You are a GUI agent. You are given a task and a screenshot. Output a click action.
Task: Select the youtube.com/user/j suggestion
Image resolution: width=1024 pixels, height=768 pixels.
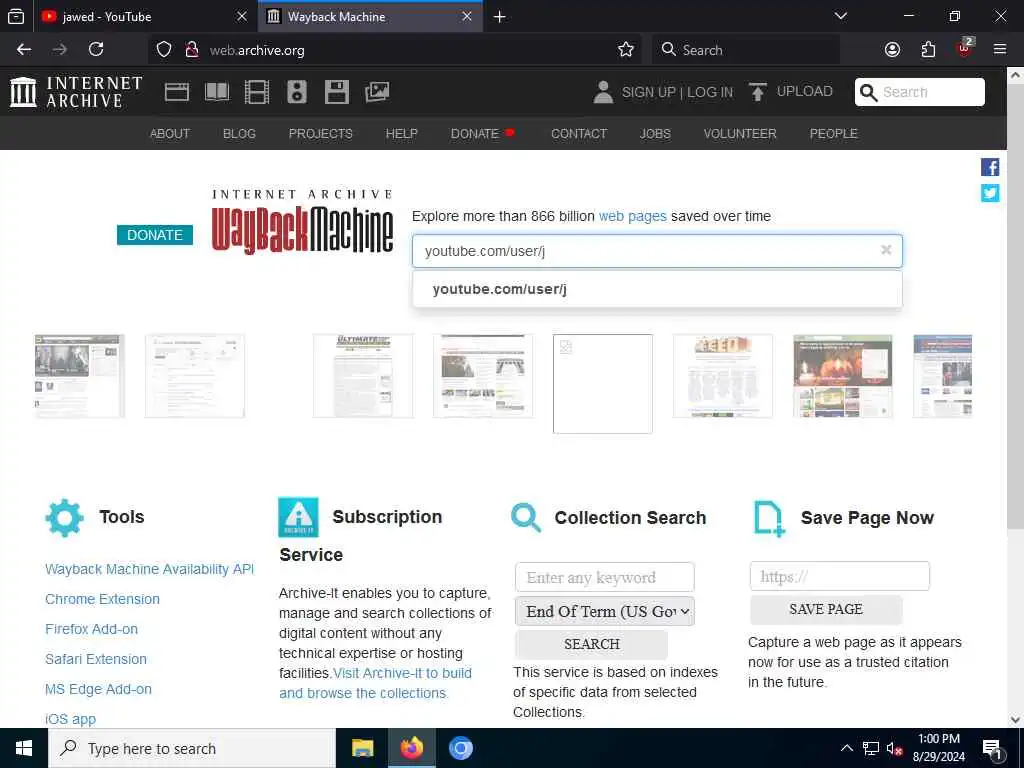(657, 289)
